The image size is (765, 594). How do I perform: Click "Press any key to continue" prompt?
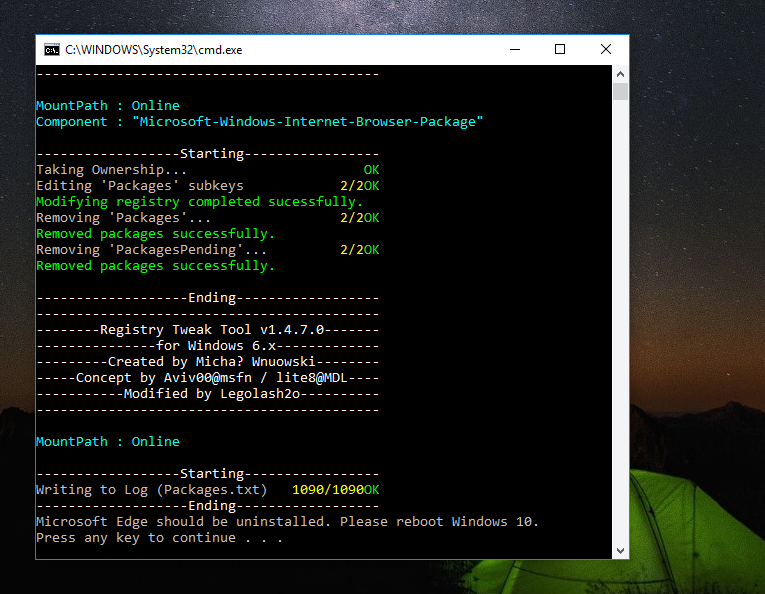(x=160, y=538)
